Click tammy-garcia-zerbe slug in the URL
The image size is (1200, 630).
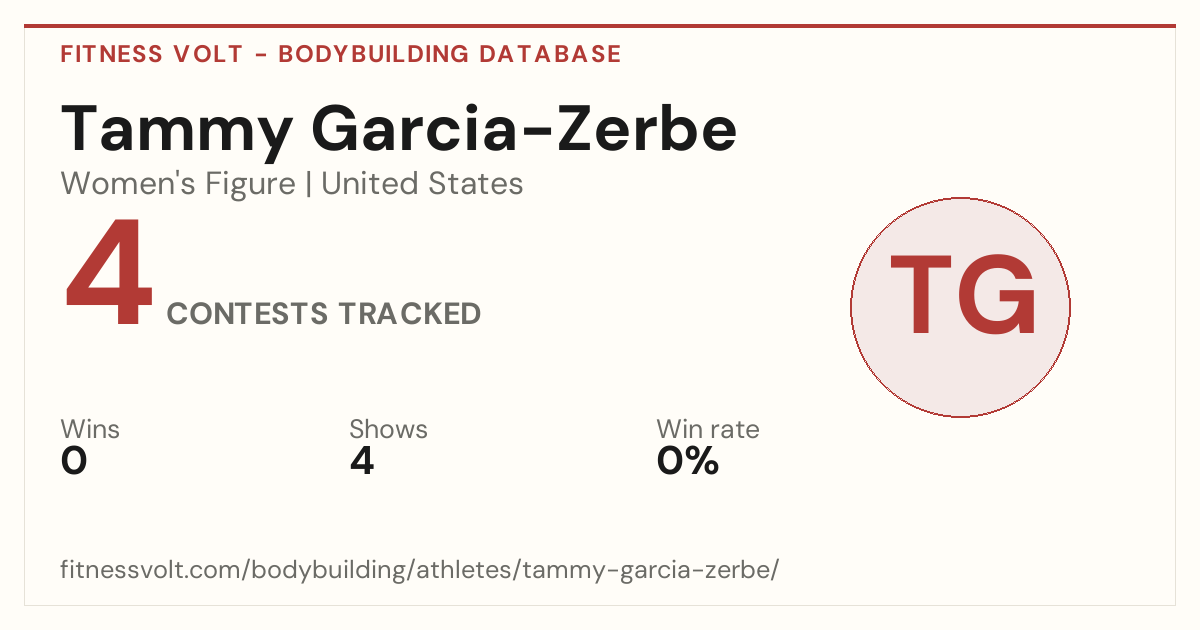click(646, 571)
